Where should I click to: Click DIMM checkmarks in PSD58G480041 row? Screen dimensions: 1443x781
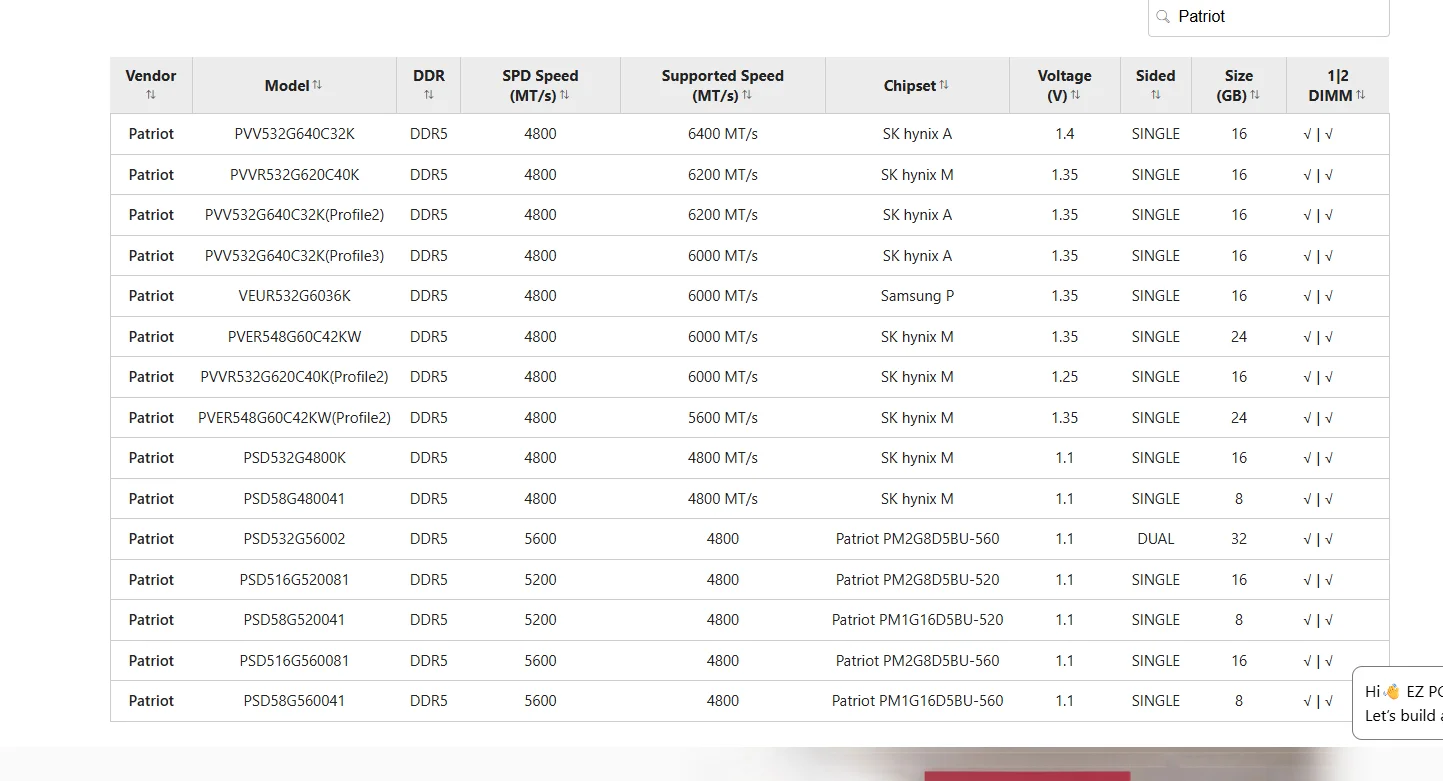coord(1319,499)
